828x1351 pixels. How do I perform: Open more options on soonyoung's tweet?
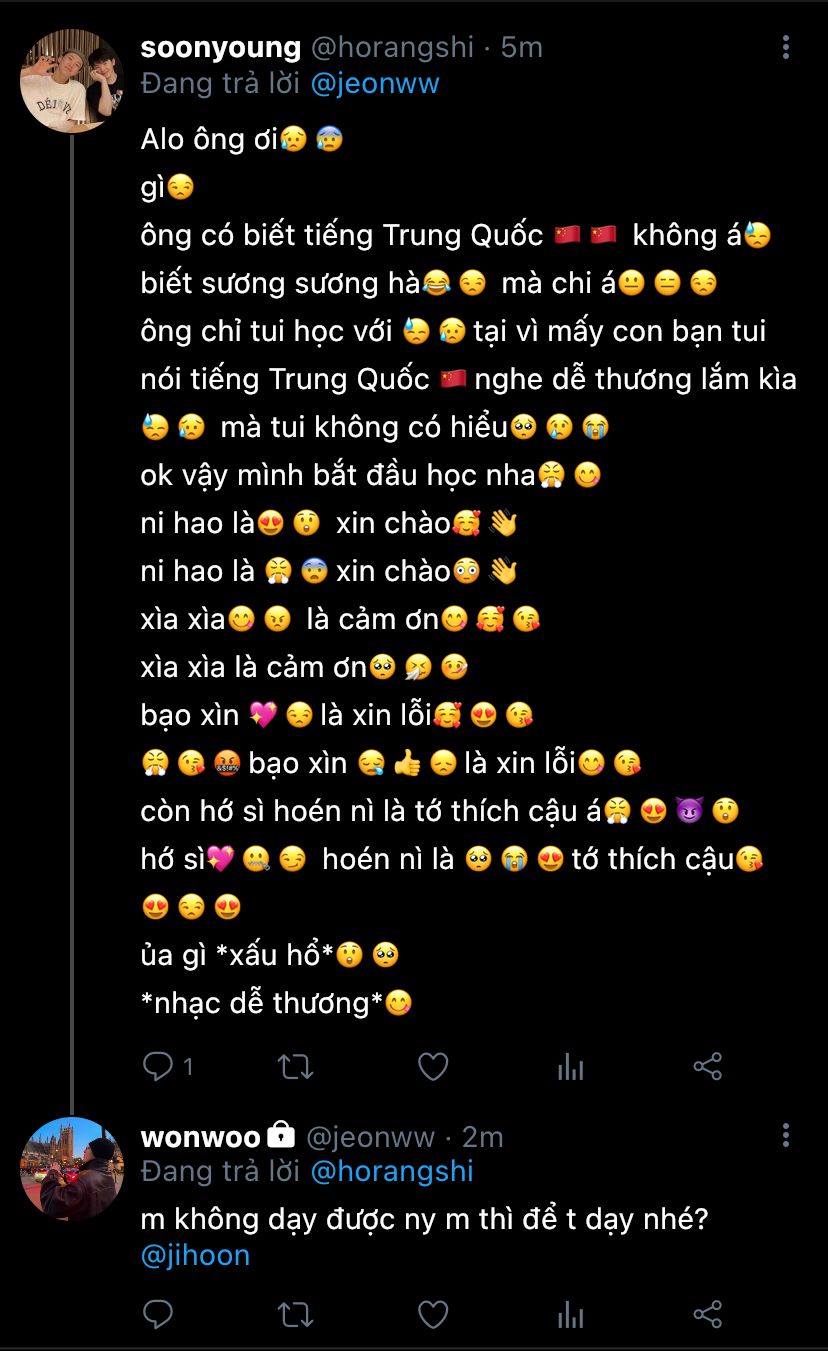[x=786, y=47]
